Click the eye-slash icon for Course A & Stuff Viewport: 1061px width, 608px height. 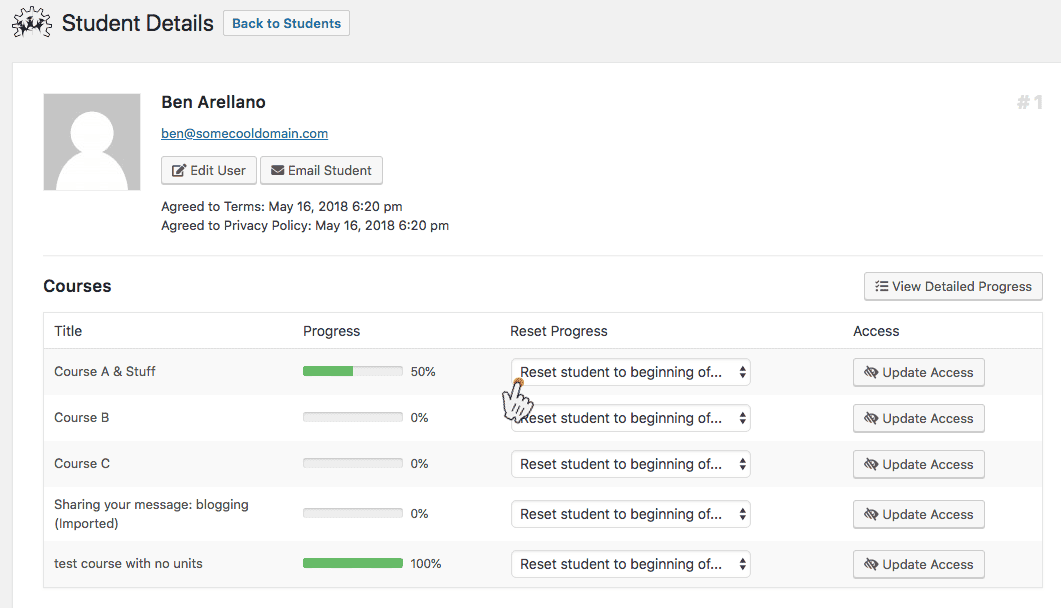pyautogui.click(x=871, y=373)
